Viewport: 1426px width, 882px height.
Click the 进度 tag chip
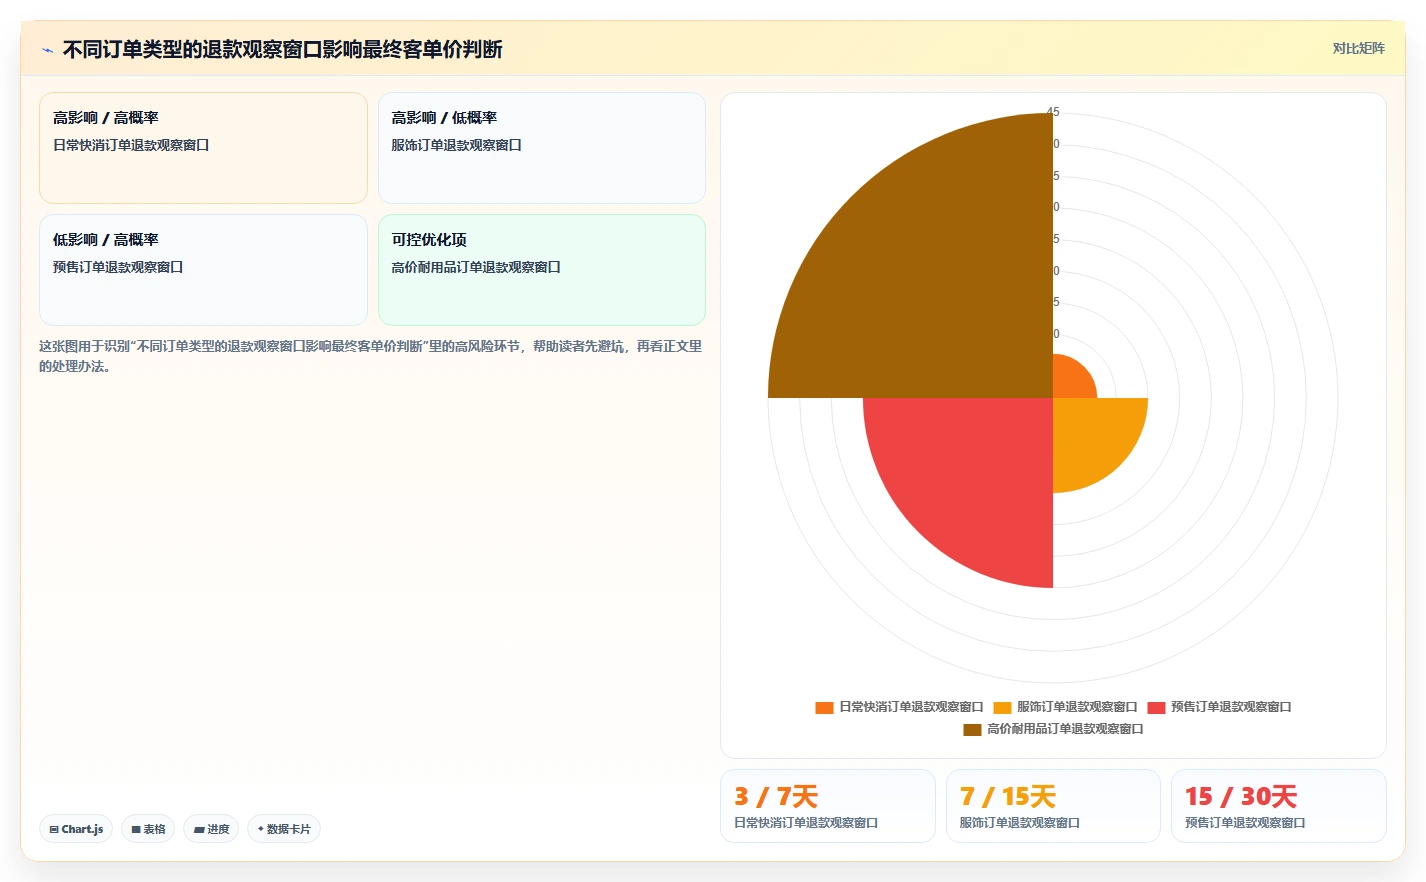point(211,829)
